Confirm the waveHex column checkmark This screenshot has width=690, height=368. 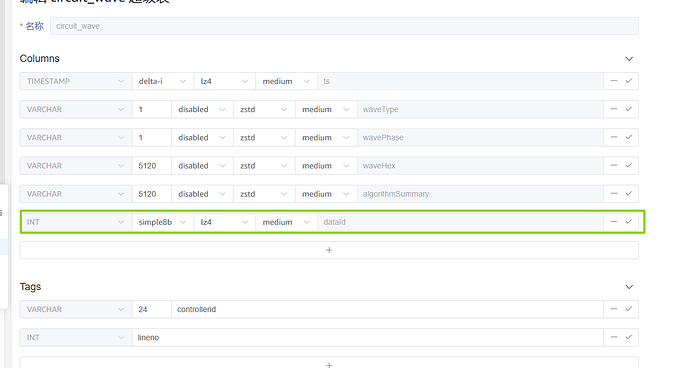point(629,166)
